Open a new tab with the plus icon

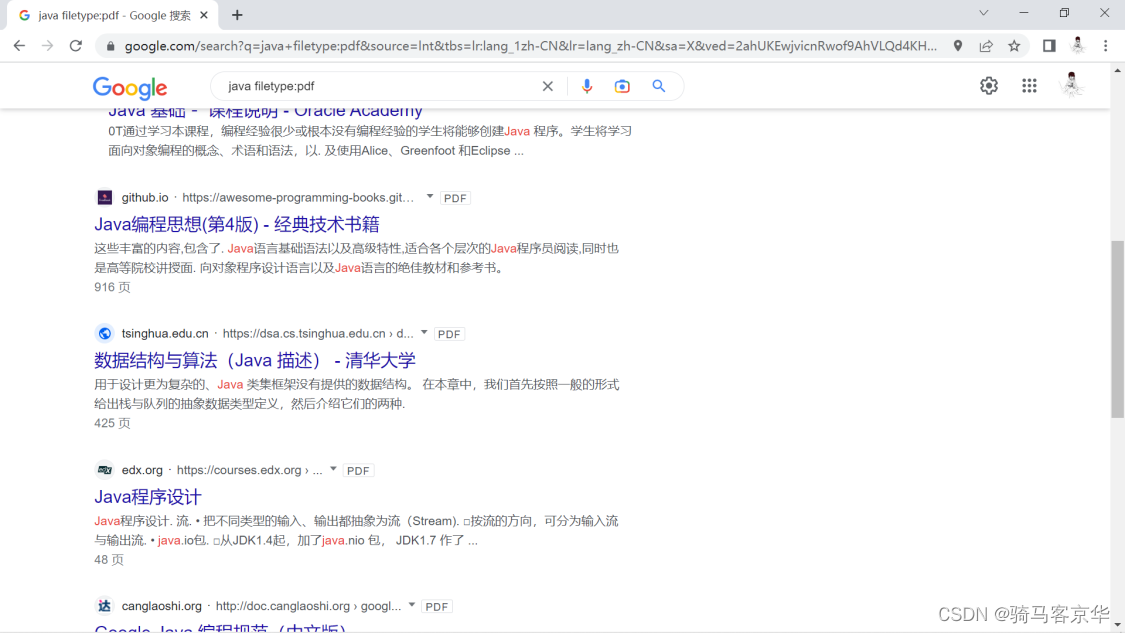click(x=237, y=15)
